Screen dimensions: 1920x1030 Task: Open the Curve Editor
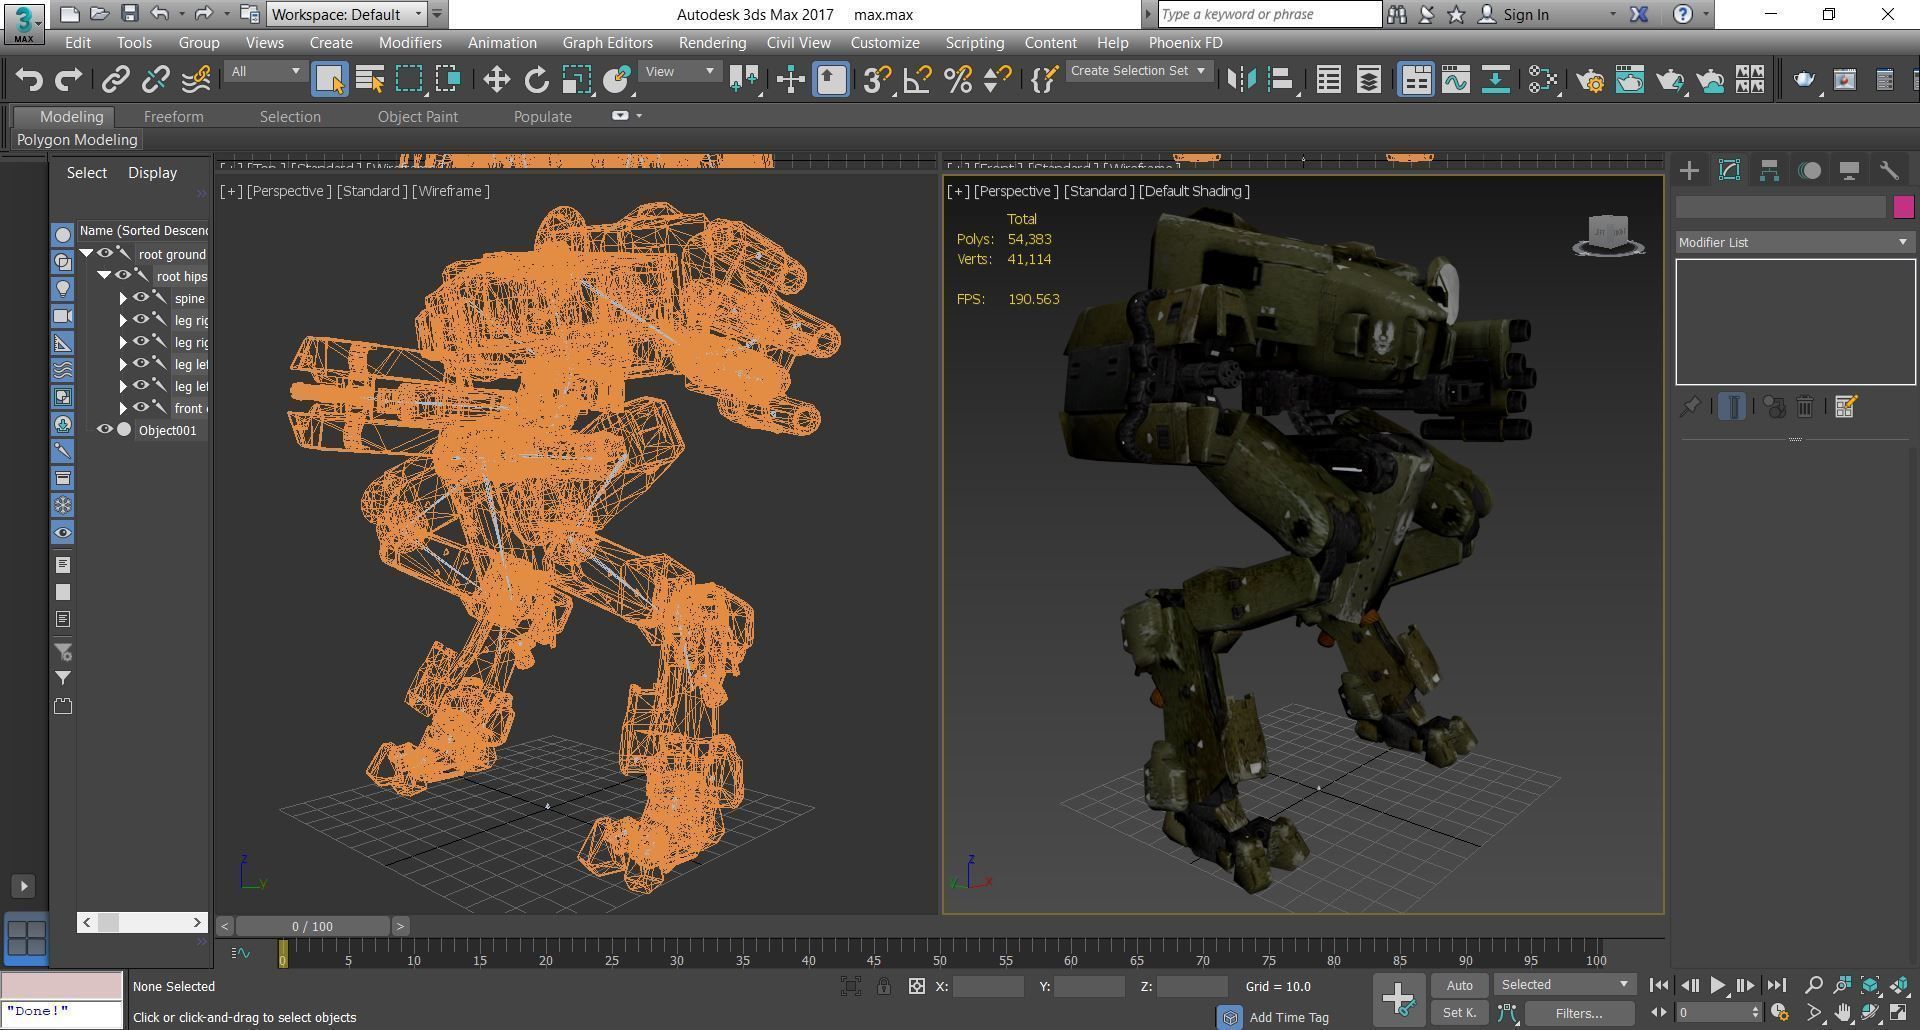point(1456,80)
